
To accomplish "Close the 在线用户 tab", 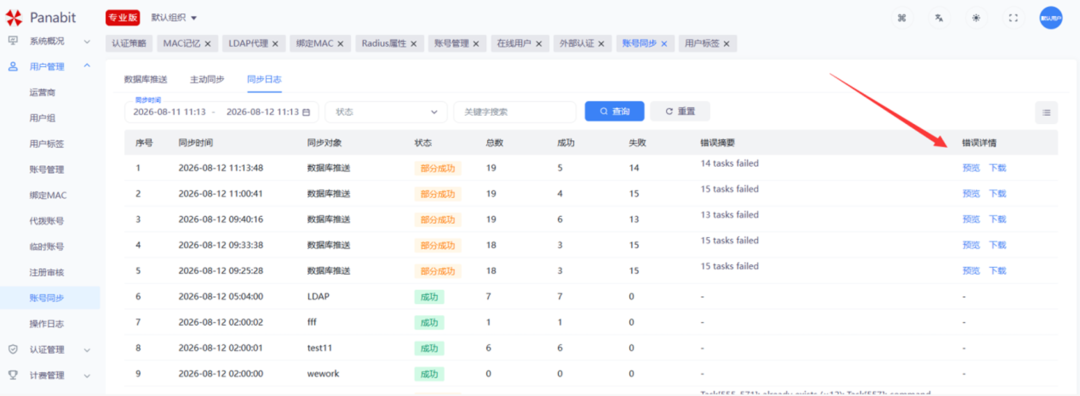I will tap(539, 43).
